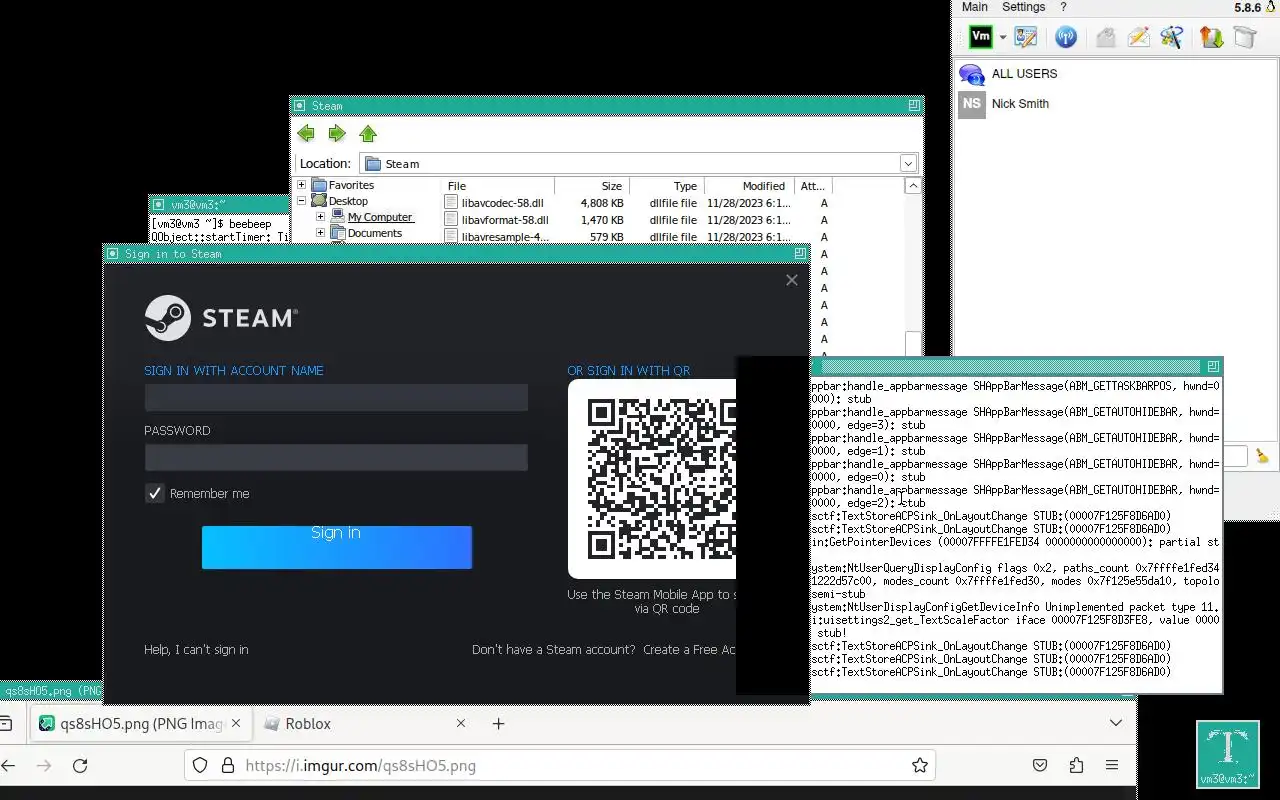Open the status dropdown arrow beside Vm icon

(x=1002, y=38)
